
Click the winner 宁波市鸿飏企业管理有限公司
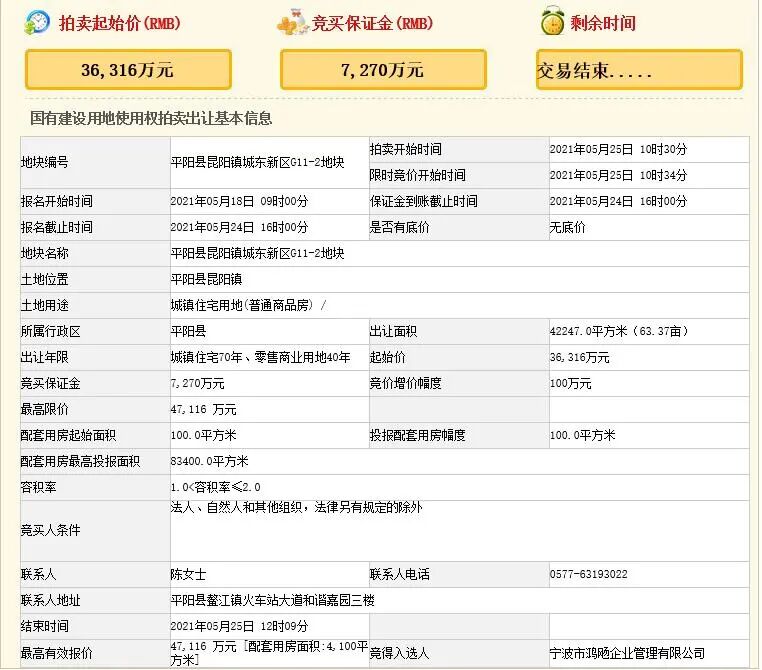[x=627, y=654]
